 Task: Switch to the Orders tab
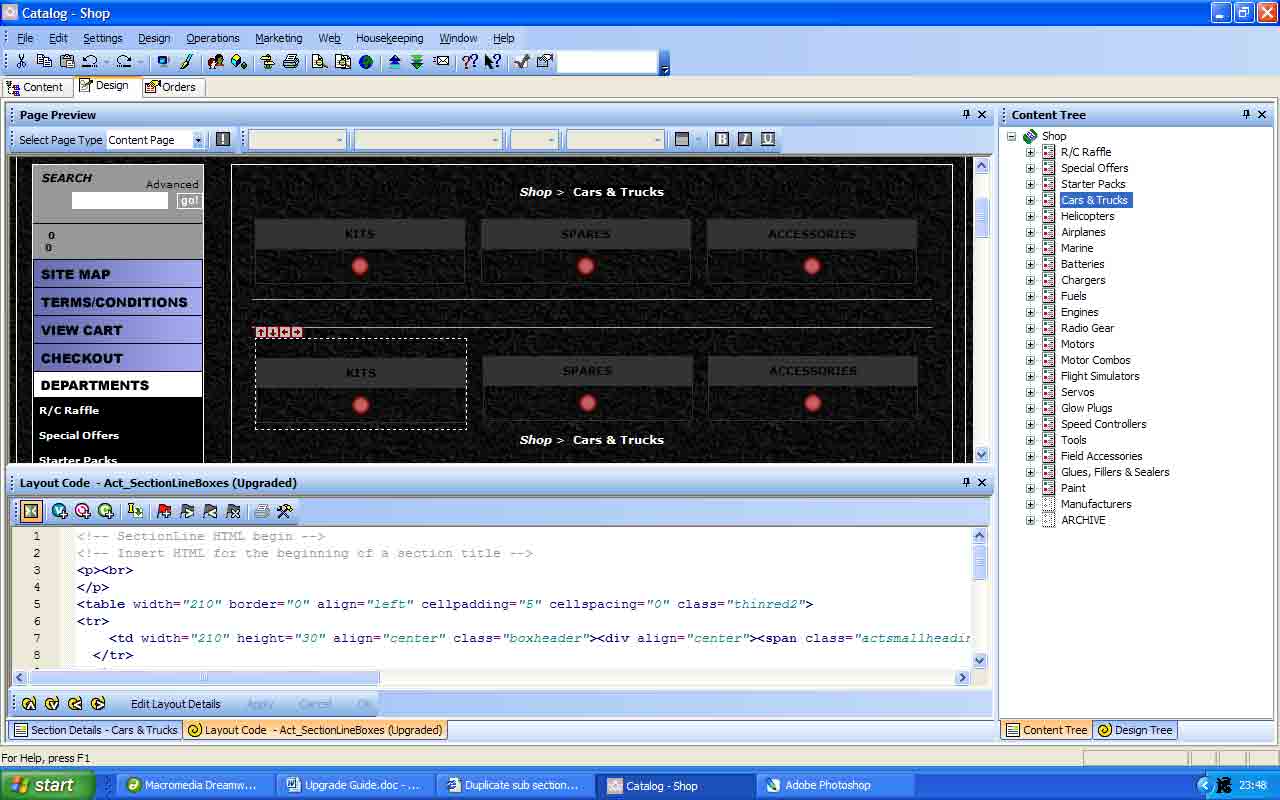(x=171, y=87)
